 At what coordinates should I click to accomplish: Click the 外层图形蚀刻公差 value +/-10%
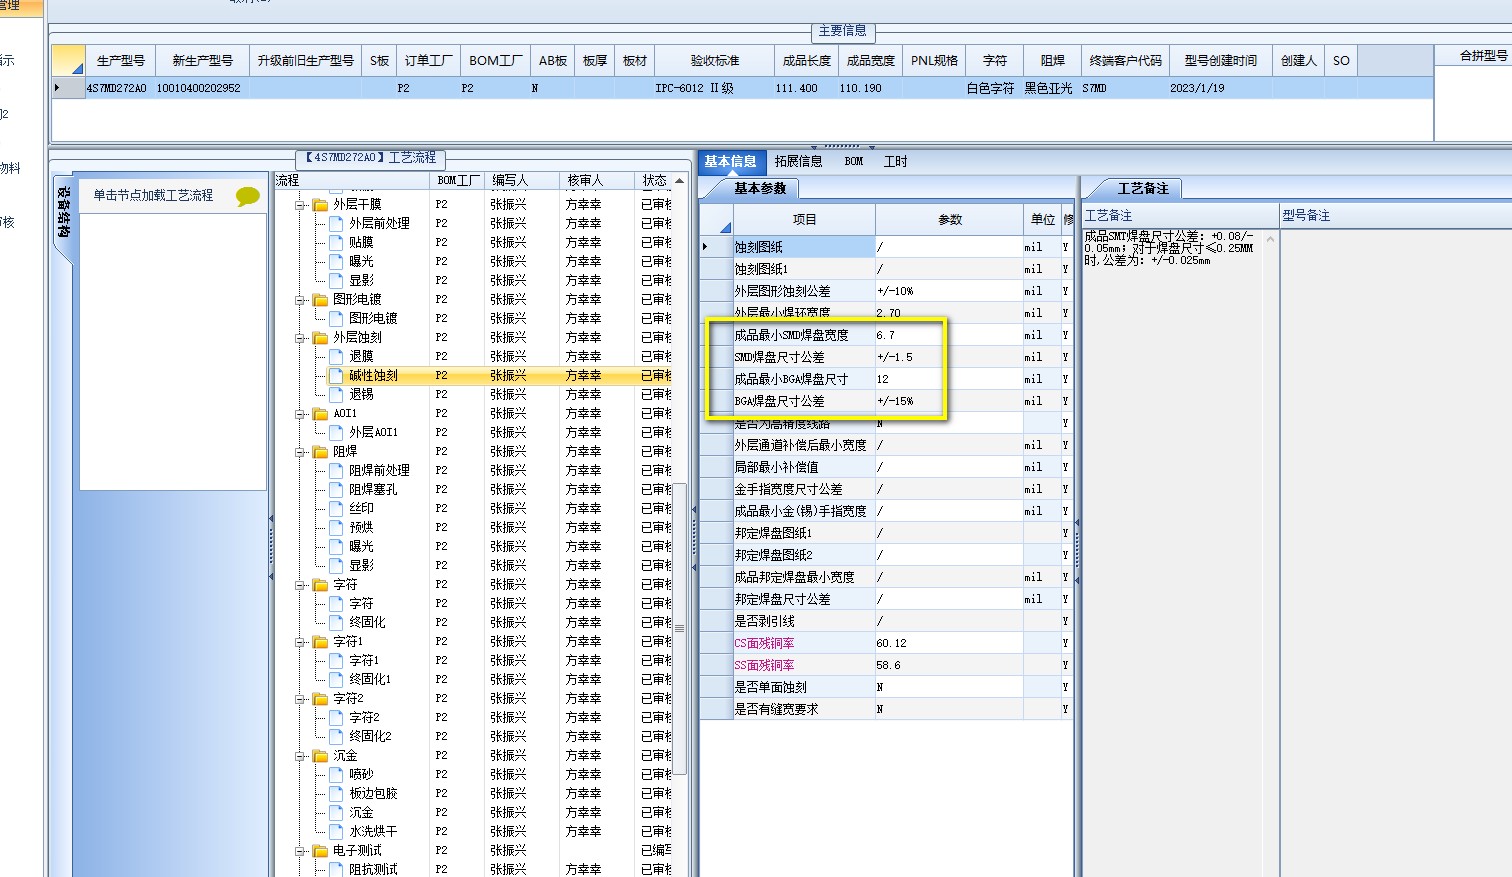click(x=949, y=291)
